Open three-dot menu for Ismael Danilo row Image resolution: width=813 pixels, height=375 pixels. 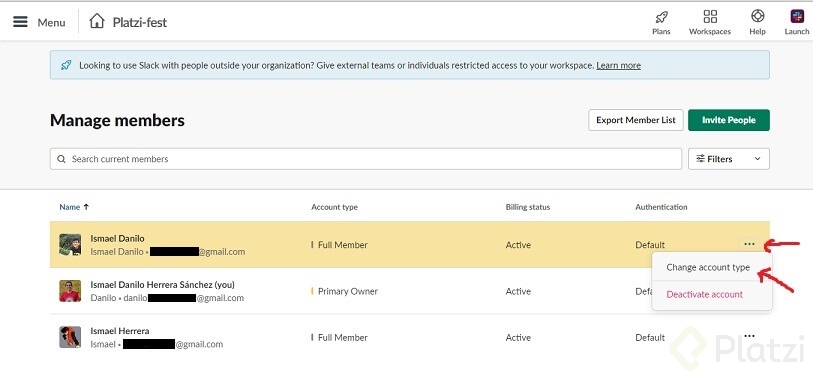point(749,244)
